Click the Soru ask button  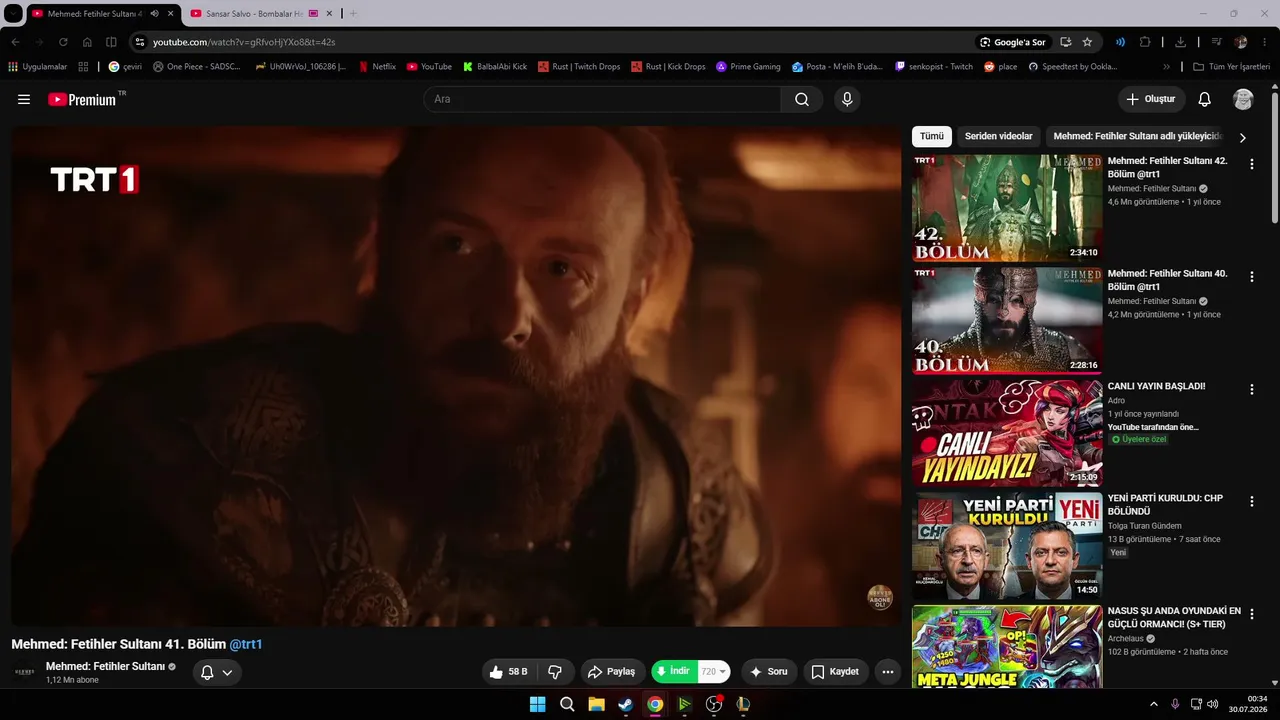(769, 672)
